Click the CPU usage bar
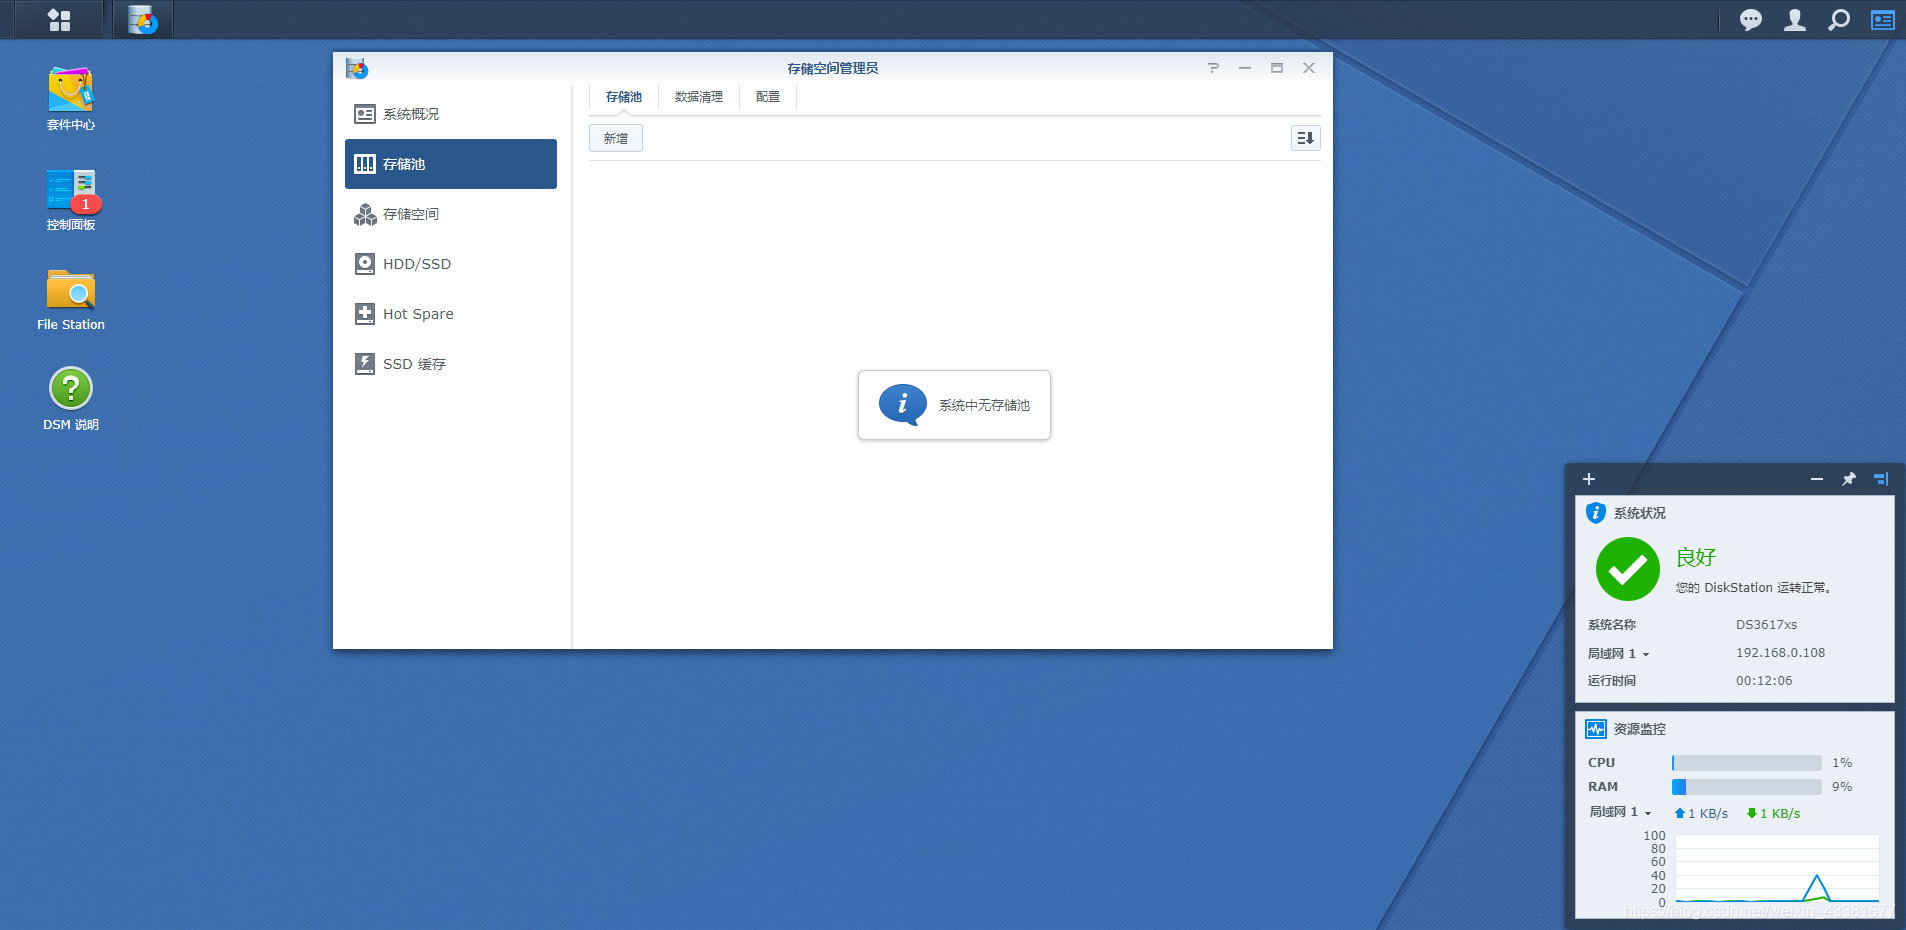 tap(1746, 763)
